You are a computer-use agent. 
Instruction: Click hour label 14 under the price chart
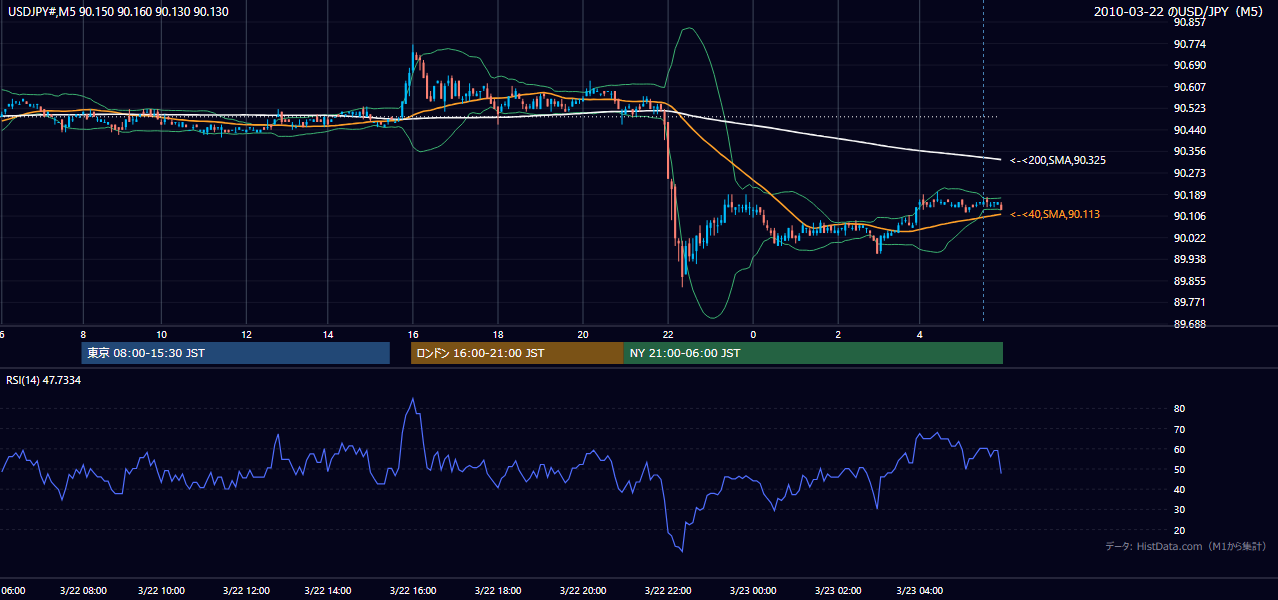coord(328,334)
